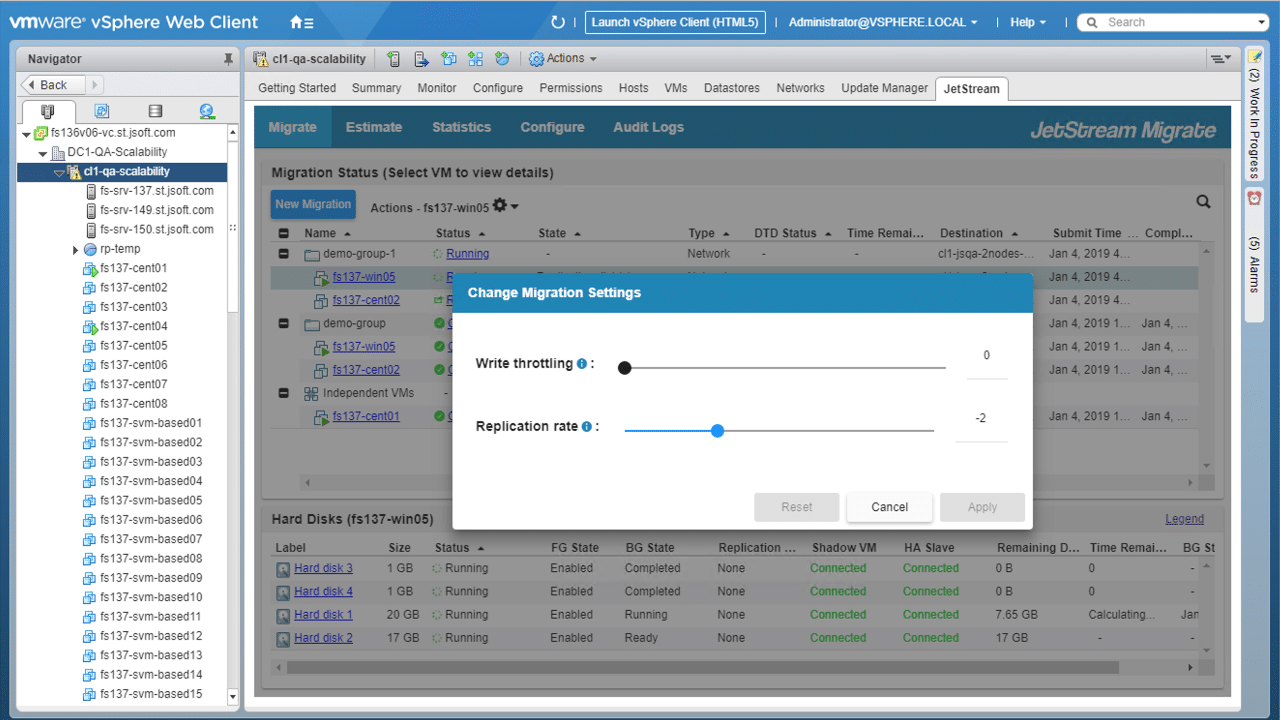The image size is (1280, 720).
Task: Click the Write throttling slider handle
Action: [x=625, y=368]
